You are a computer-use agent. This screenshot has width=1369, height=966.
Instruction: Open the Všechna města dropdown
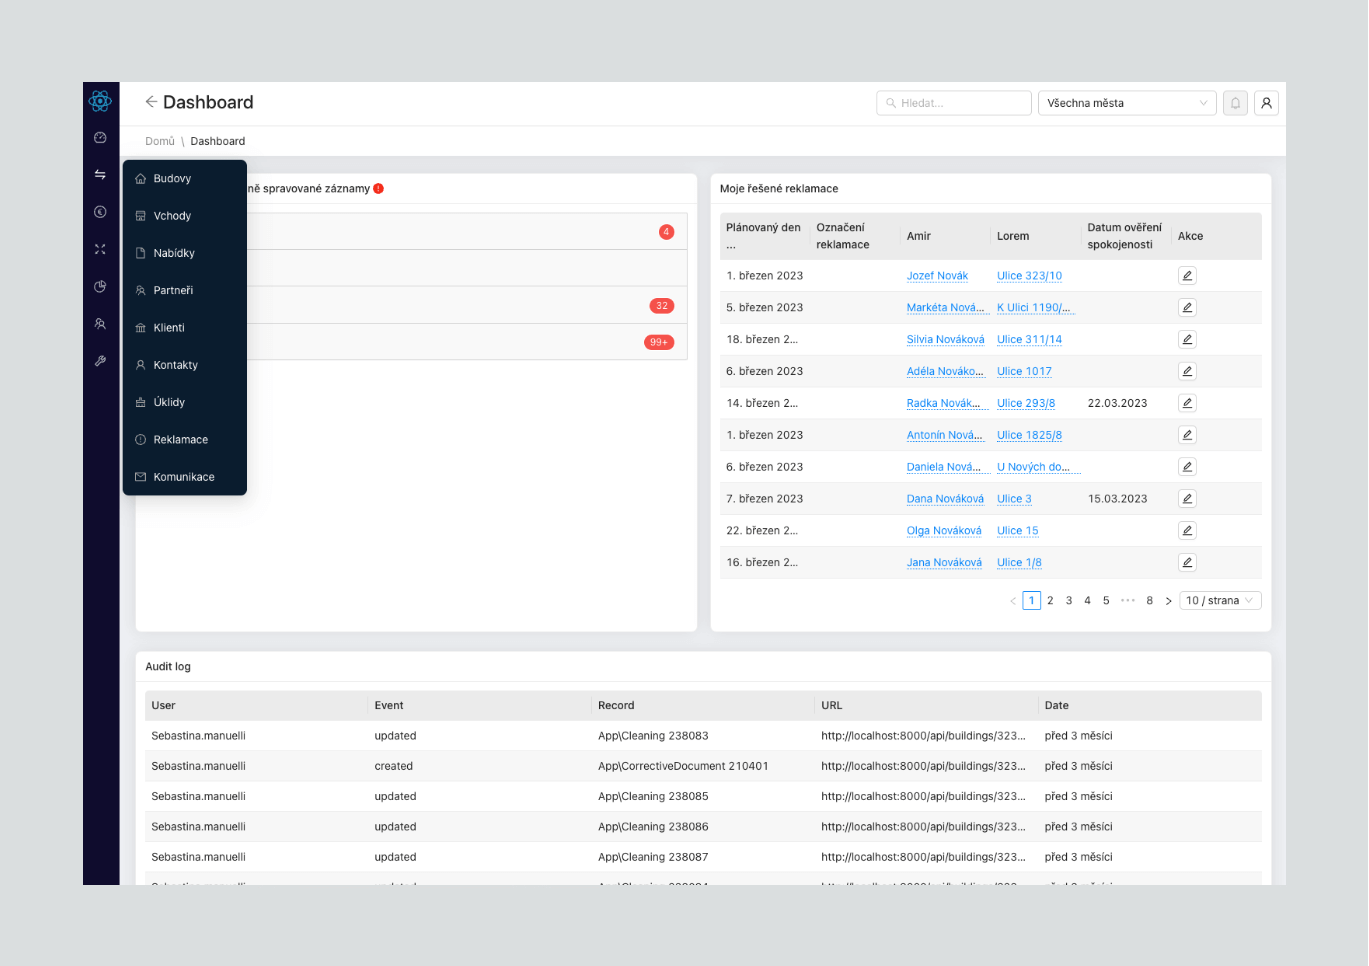[x=1127, y=103]
